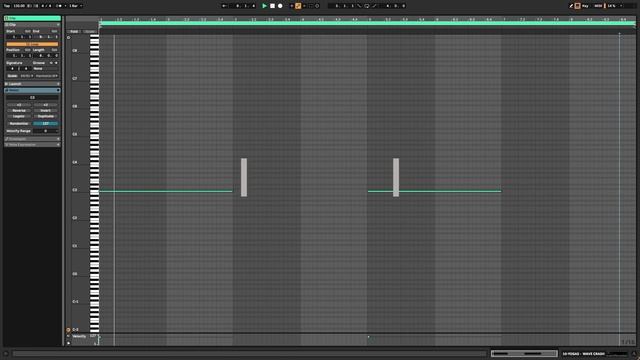Click the 1/16 grid size label
The image size is (640, 360).
coord(628,342)
